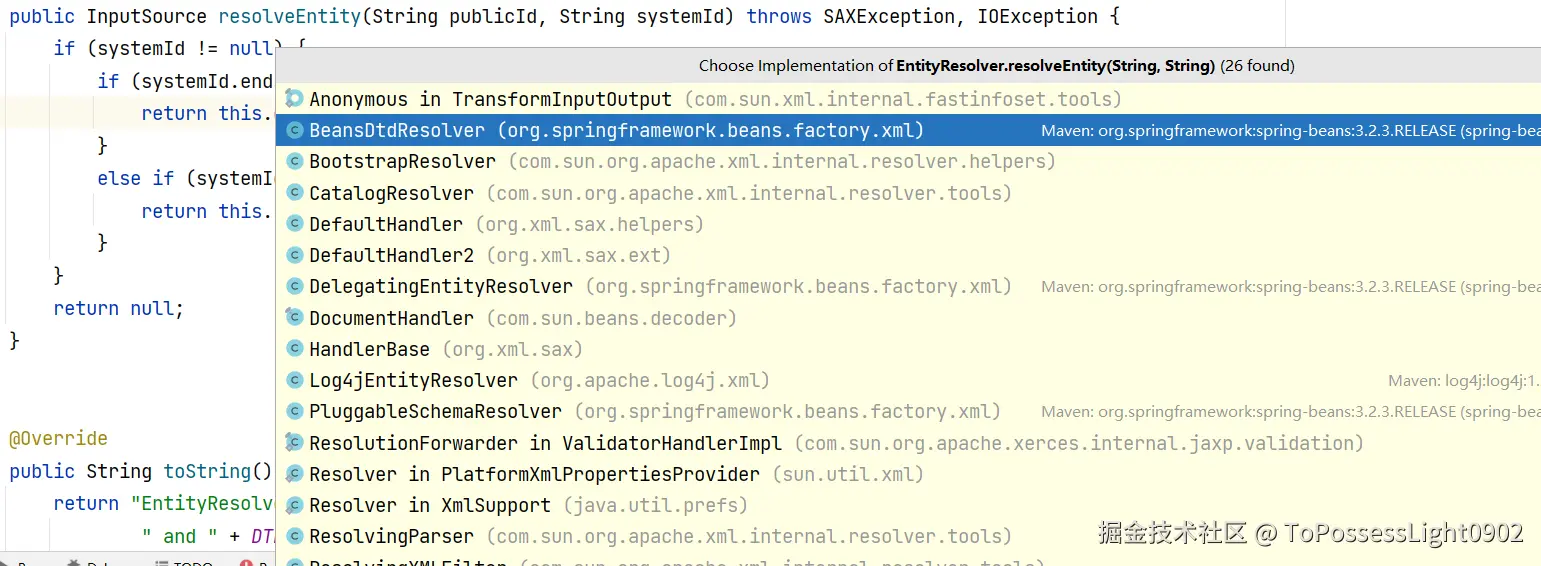This screenshot has height=566, width=1541.
Task: Click the "return null;" statement line
Action: coord(119,308)
